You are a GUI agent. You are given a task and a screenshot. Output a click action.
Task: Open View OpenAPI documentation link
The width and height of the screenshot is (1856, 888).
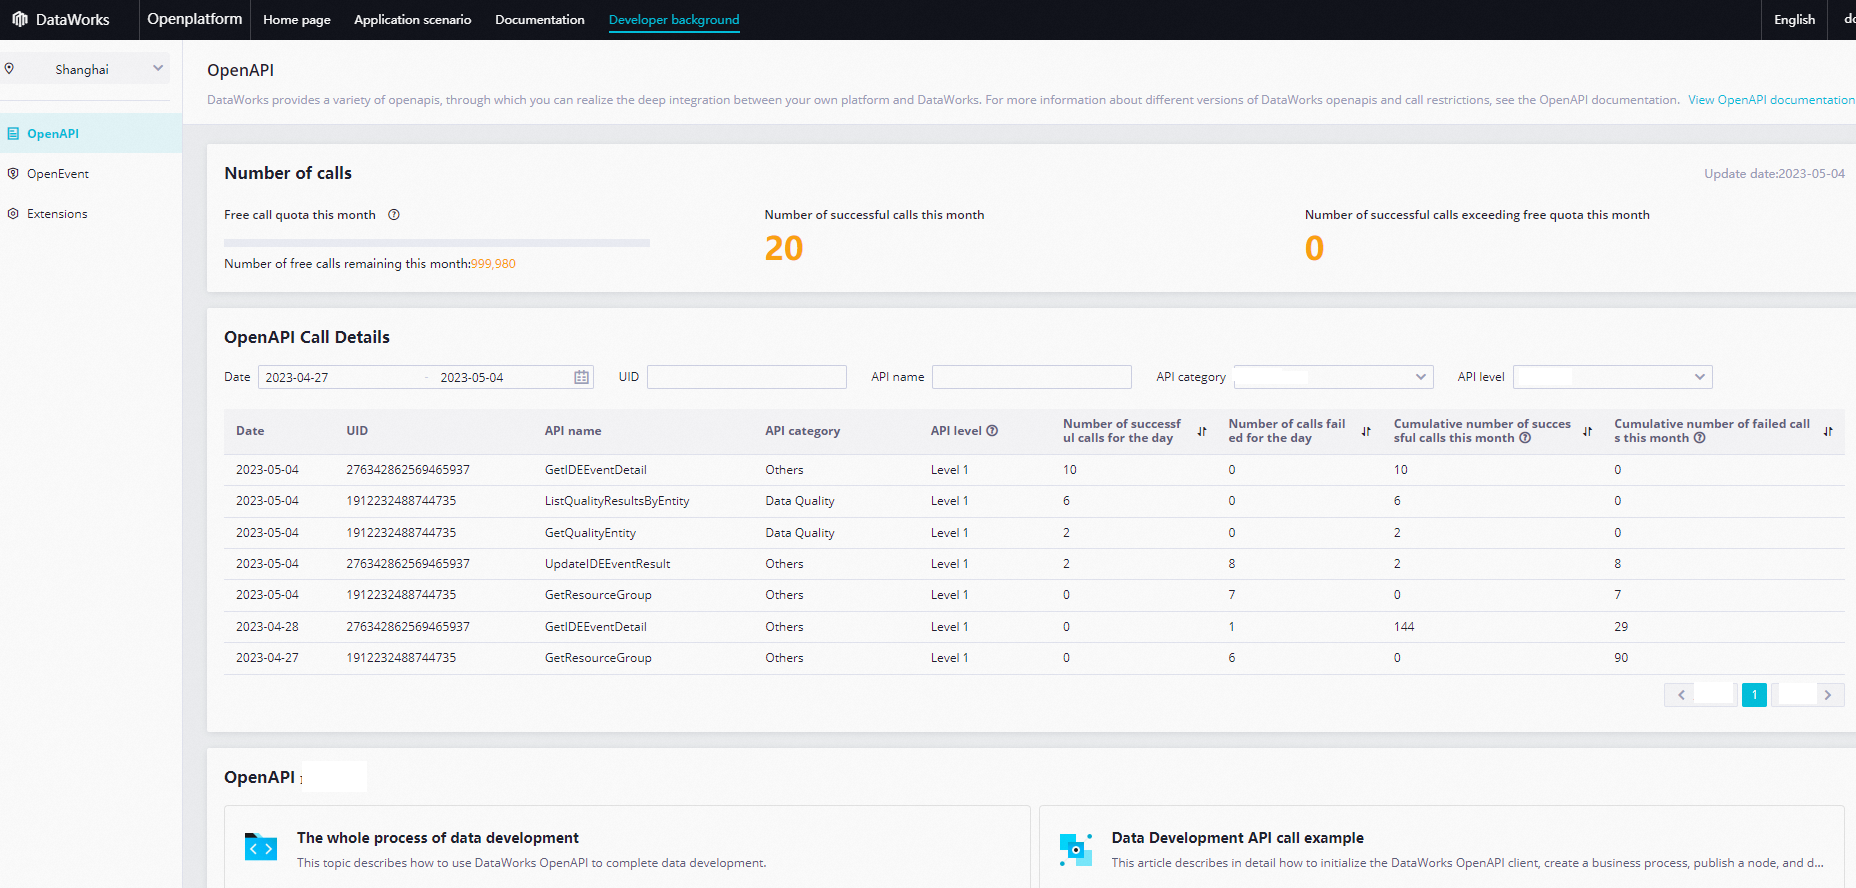pos(1771,100)
